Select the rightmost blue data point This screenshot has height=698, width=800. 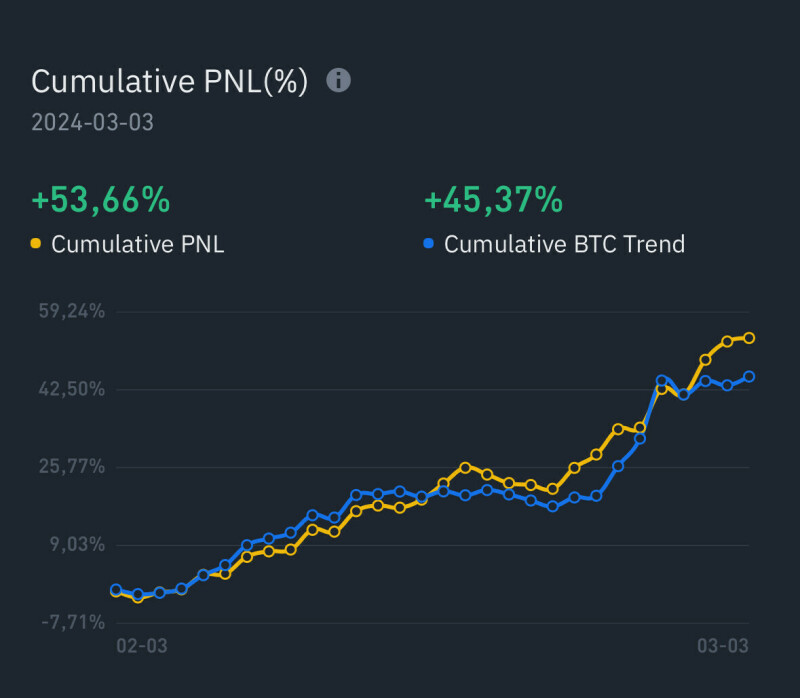pyautogui.click(x=749, y=377)
